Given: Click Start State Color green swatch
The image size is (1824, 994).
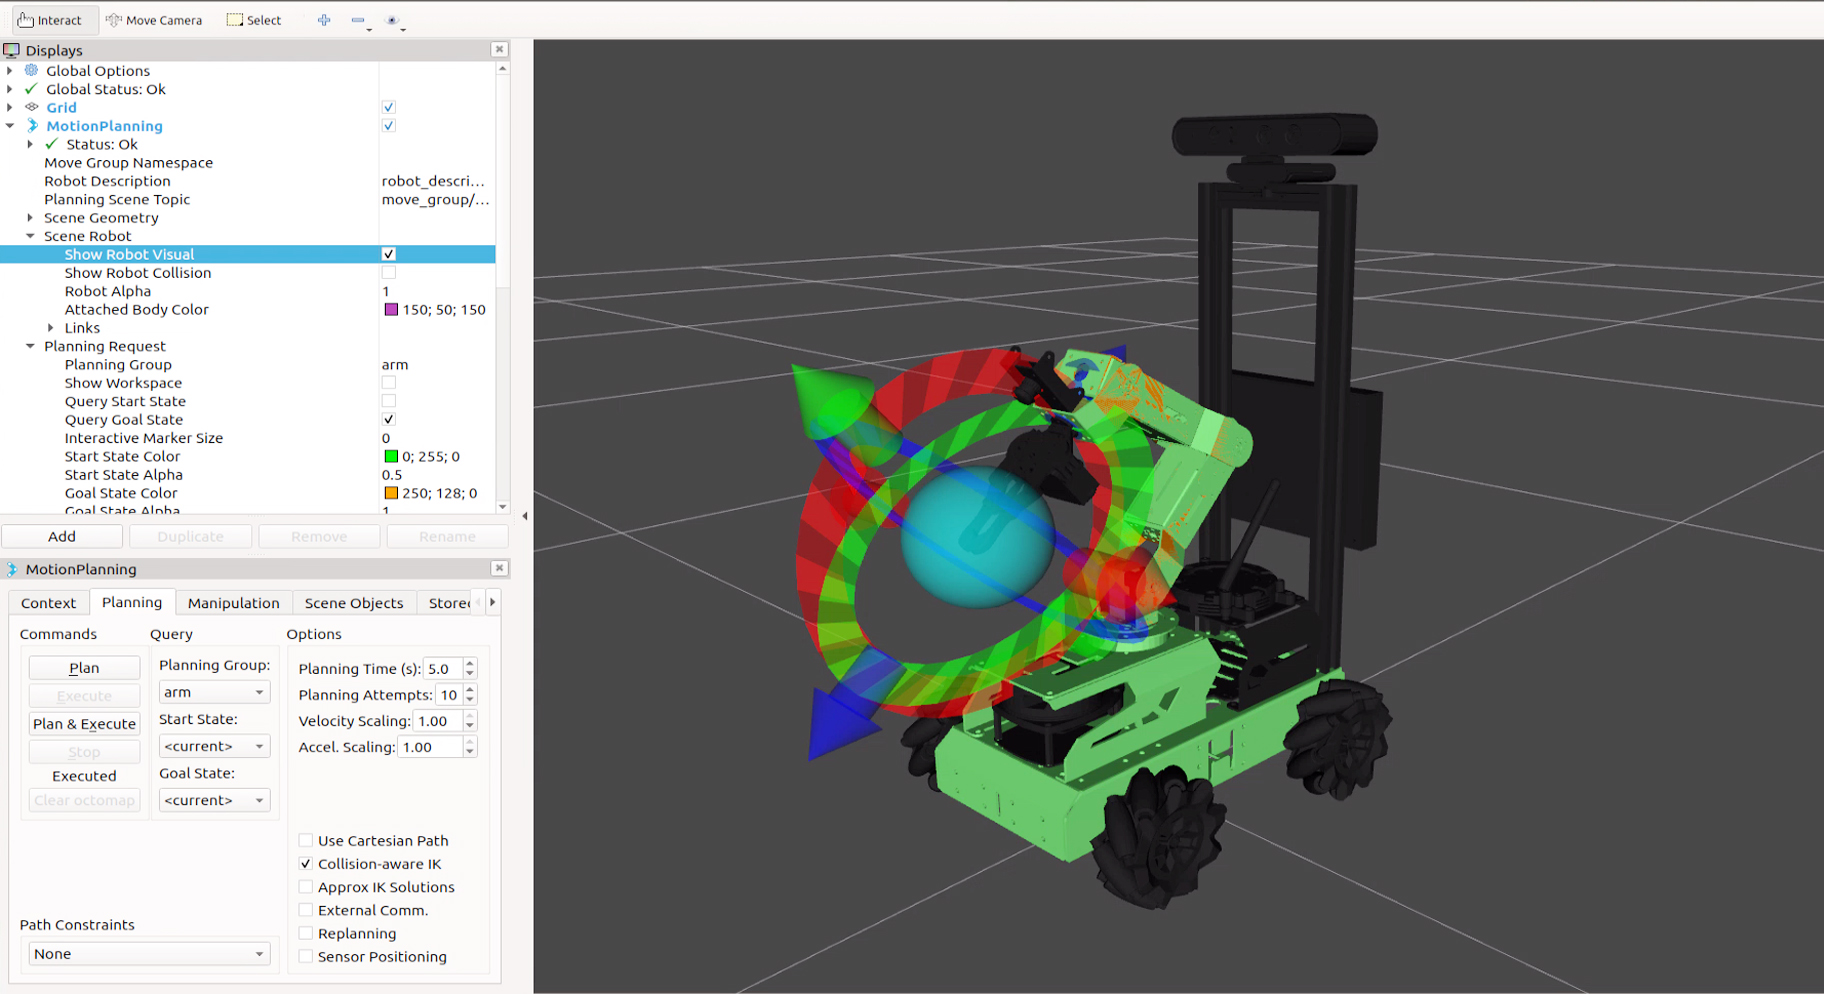Looking at the screenshot, I should point(391,456).
